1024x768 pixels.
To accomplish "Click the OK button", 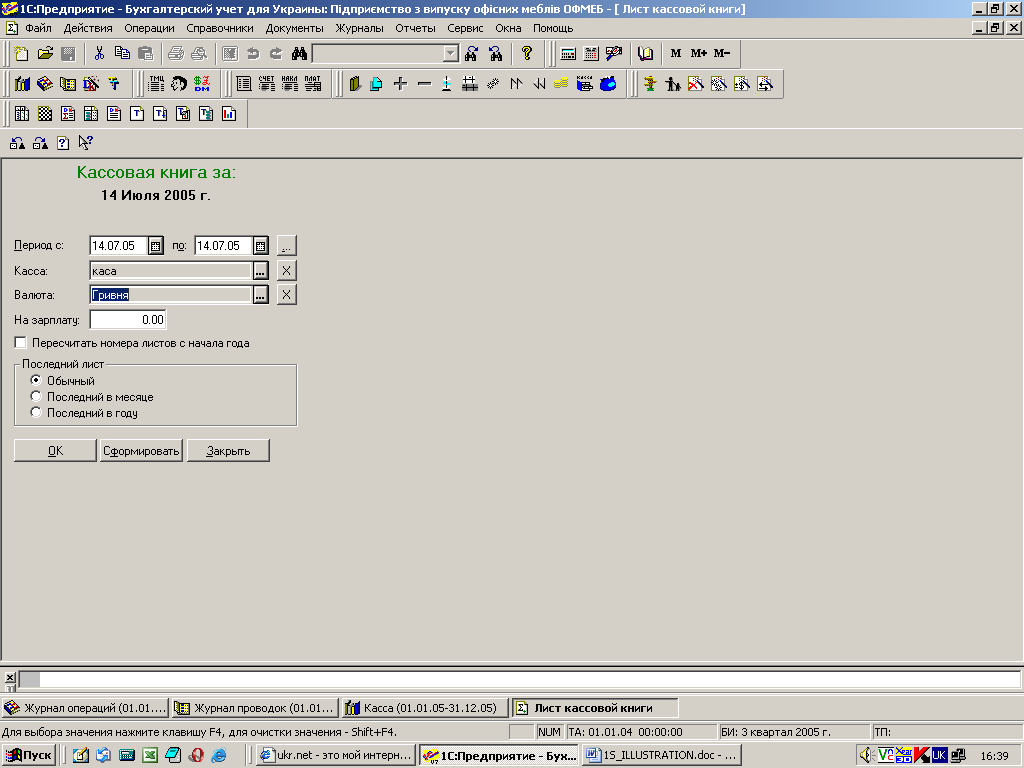I will 55,451.
